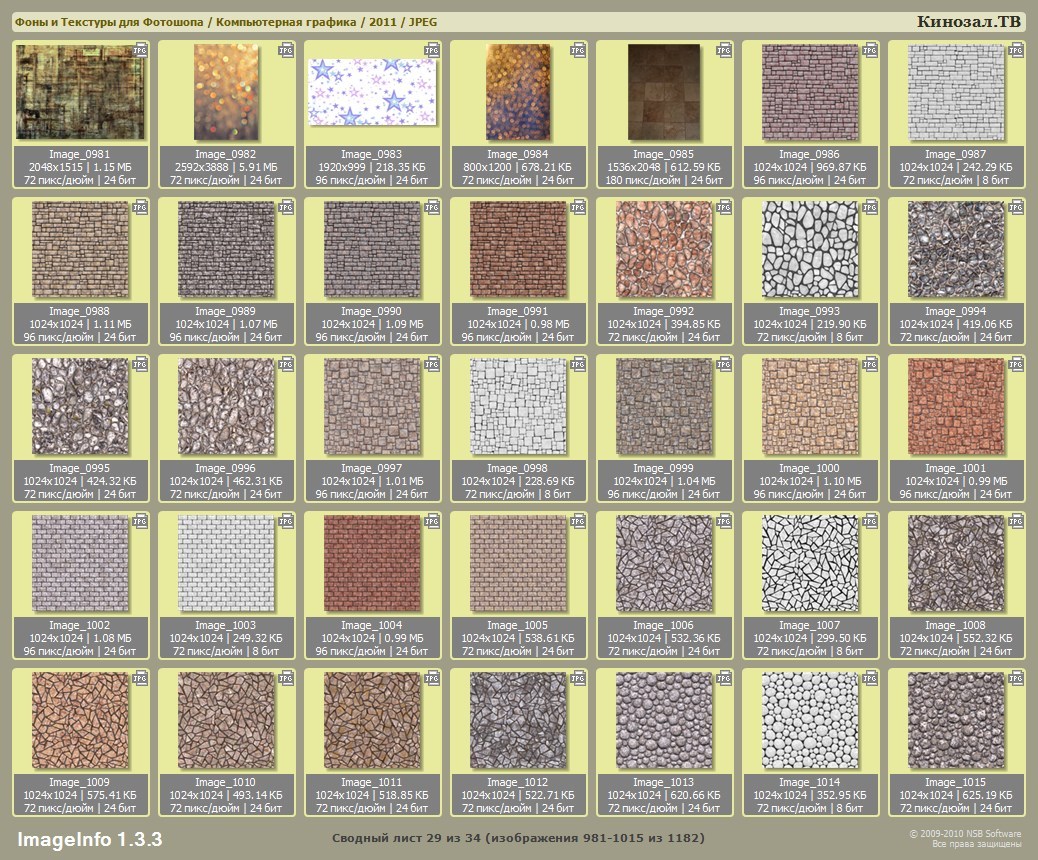The height and width of the screenshot is (860, 1038).
Task: Click the JPG icon on Image_0984
Action: pos(579,49)
